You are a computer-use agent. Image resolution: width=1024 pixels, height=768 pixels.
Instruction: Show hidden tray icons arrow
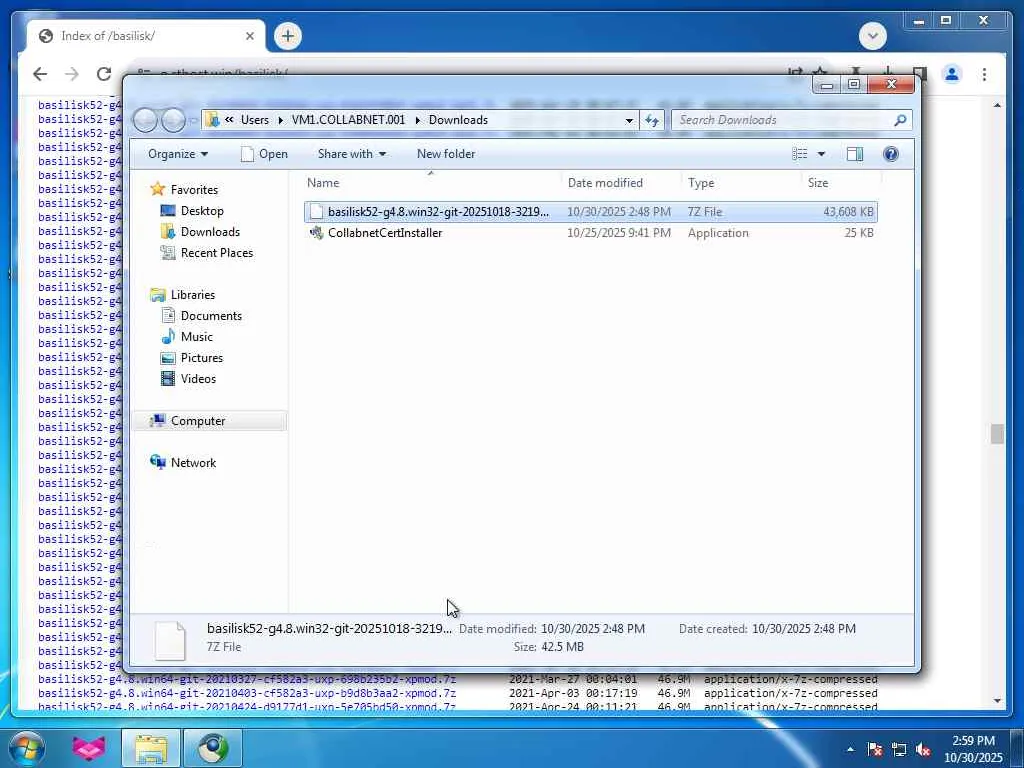pyautogui.click(x=850, y=749)
